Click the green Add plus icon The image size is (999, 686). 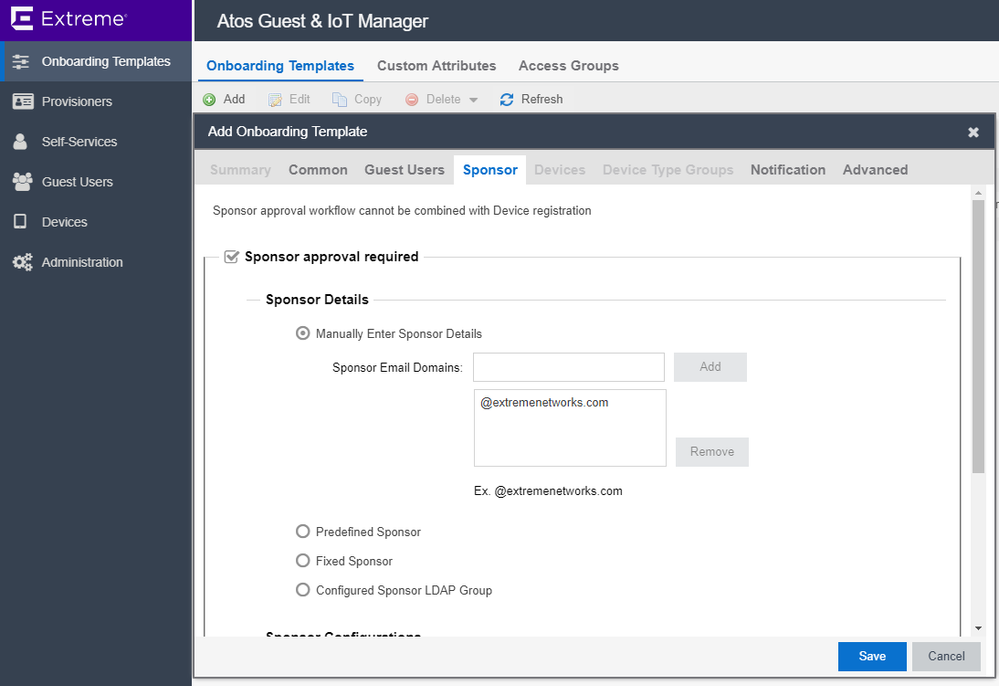(x=209, y=99)
